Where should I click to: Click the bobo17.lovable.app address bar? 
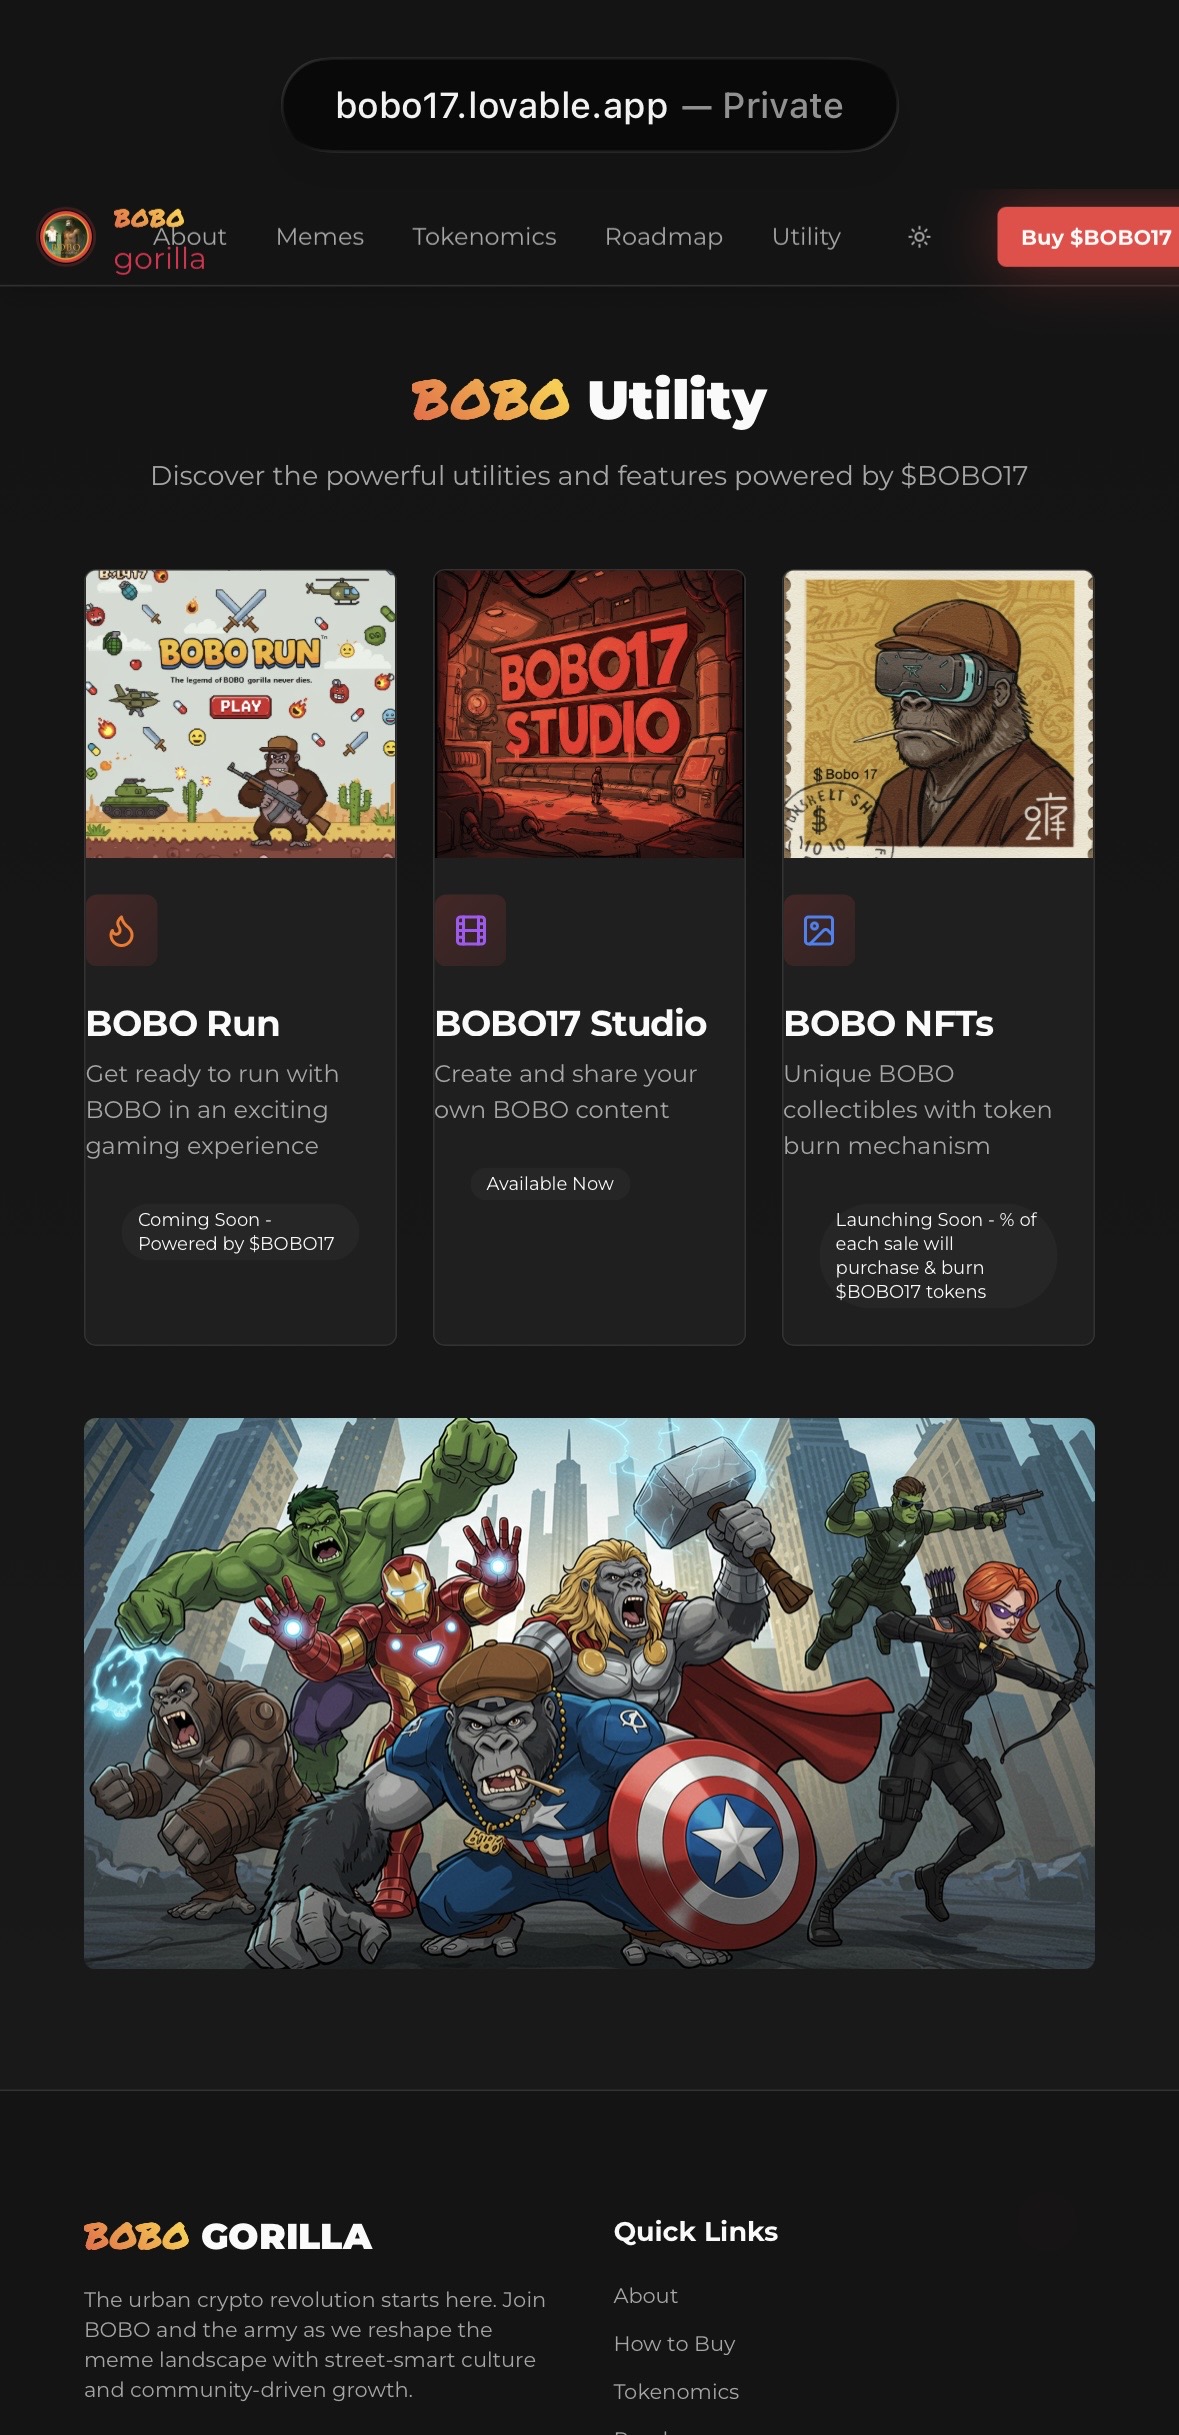tap(589, 106)
